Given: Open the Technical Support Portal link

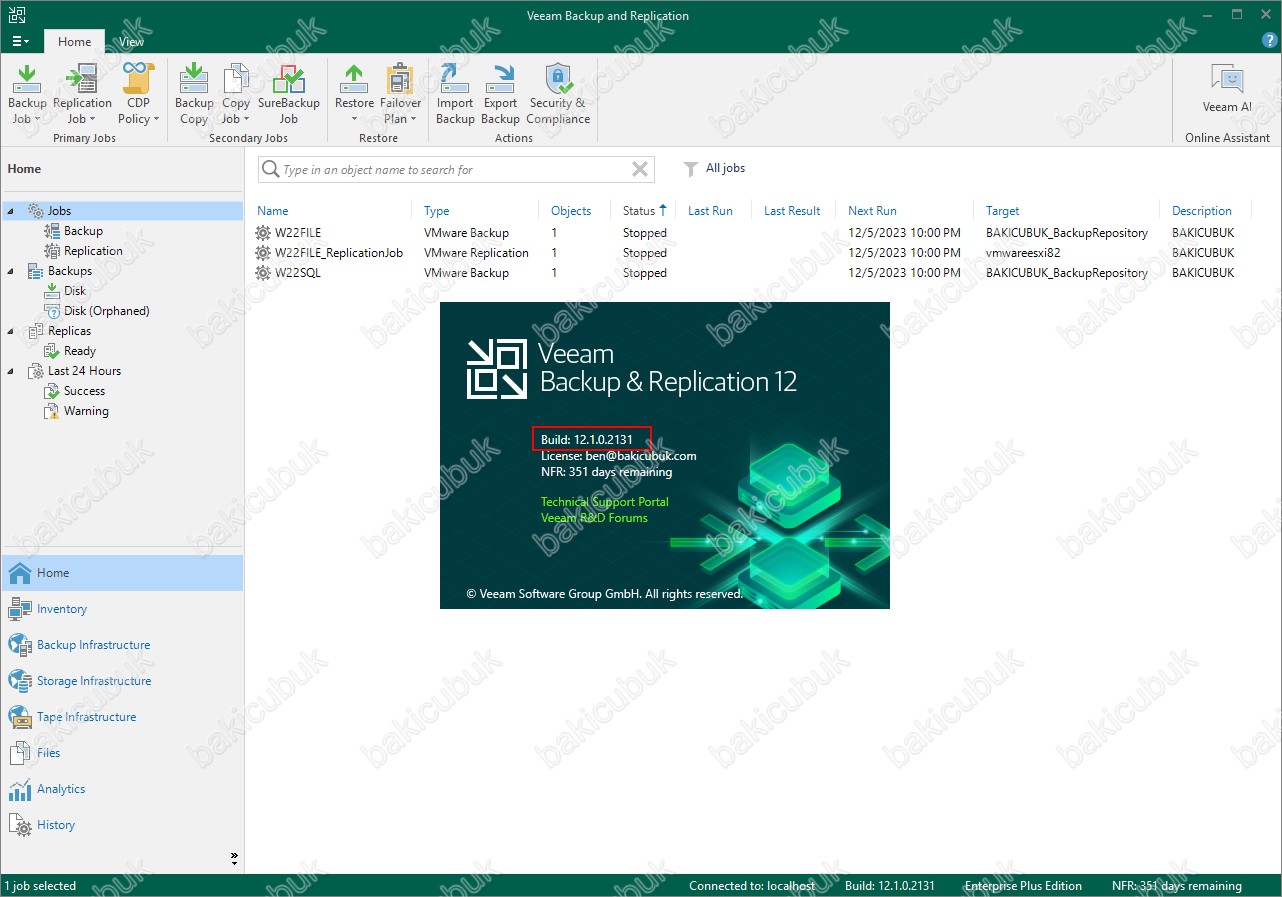Looking at the screenshot, I should point(605,502).
